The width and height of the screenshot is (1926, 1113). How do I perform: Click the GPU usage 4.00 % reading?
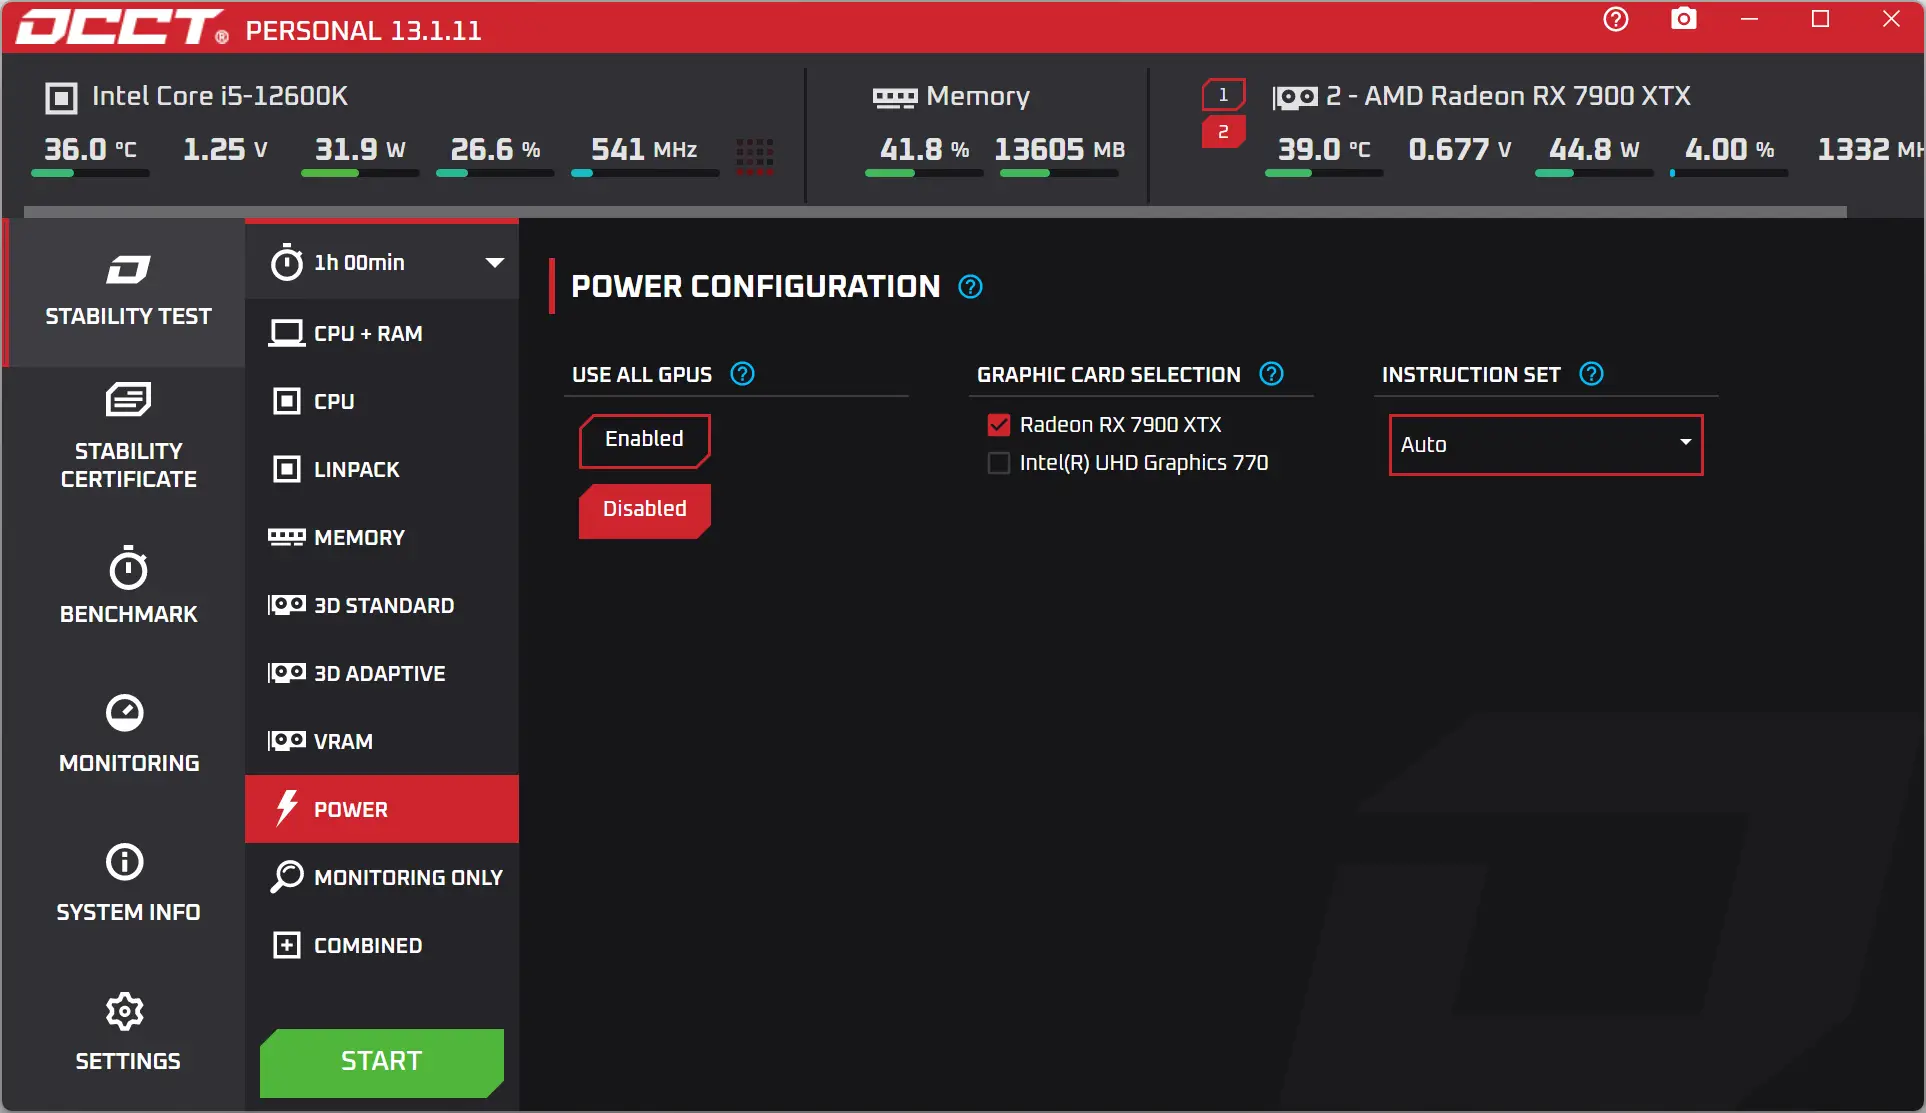pyautogui.click(x=1729, y=150)
